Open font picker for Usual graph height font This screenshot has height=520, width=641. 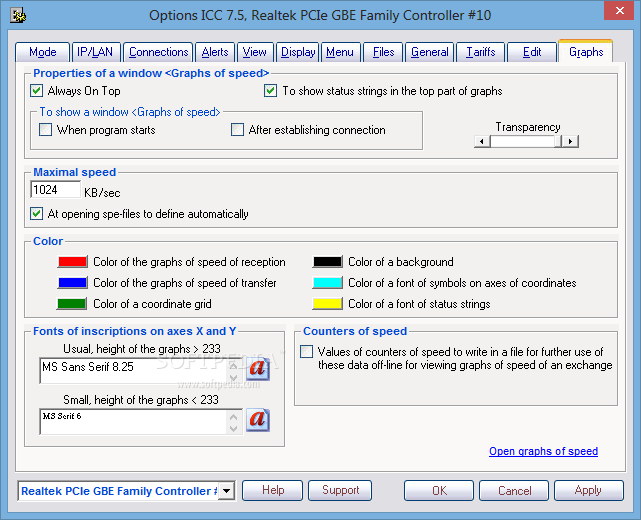point(258,369)
